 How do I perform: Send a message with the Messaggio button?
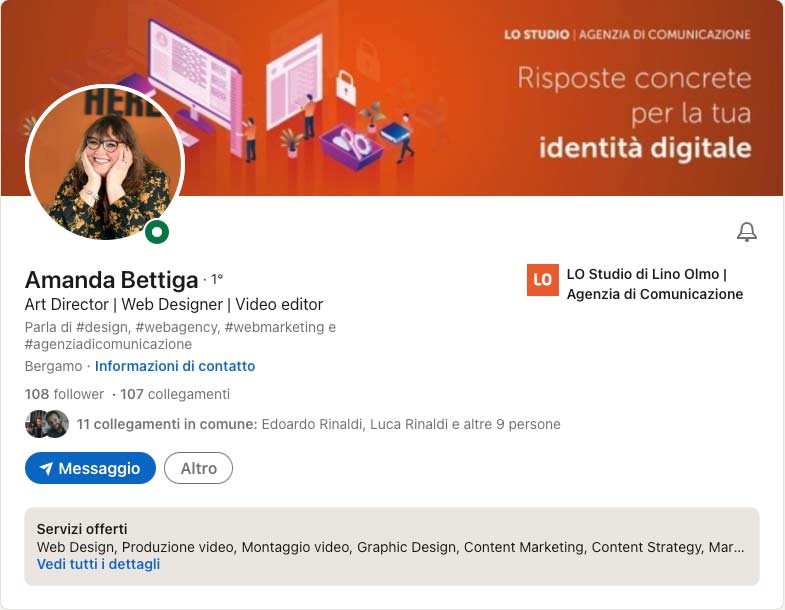(90, 468)
